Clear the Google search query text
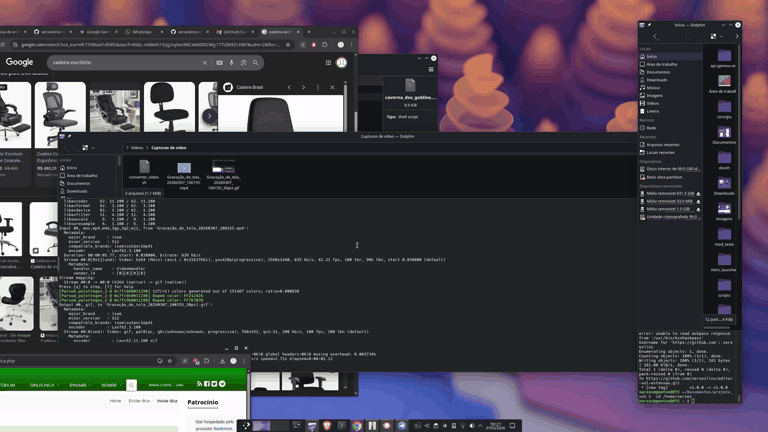 point(205,62)
